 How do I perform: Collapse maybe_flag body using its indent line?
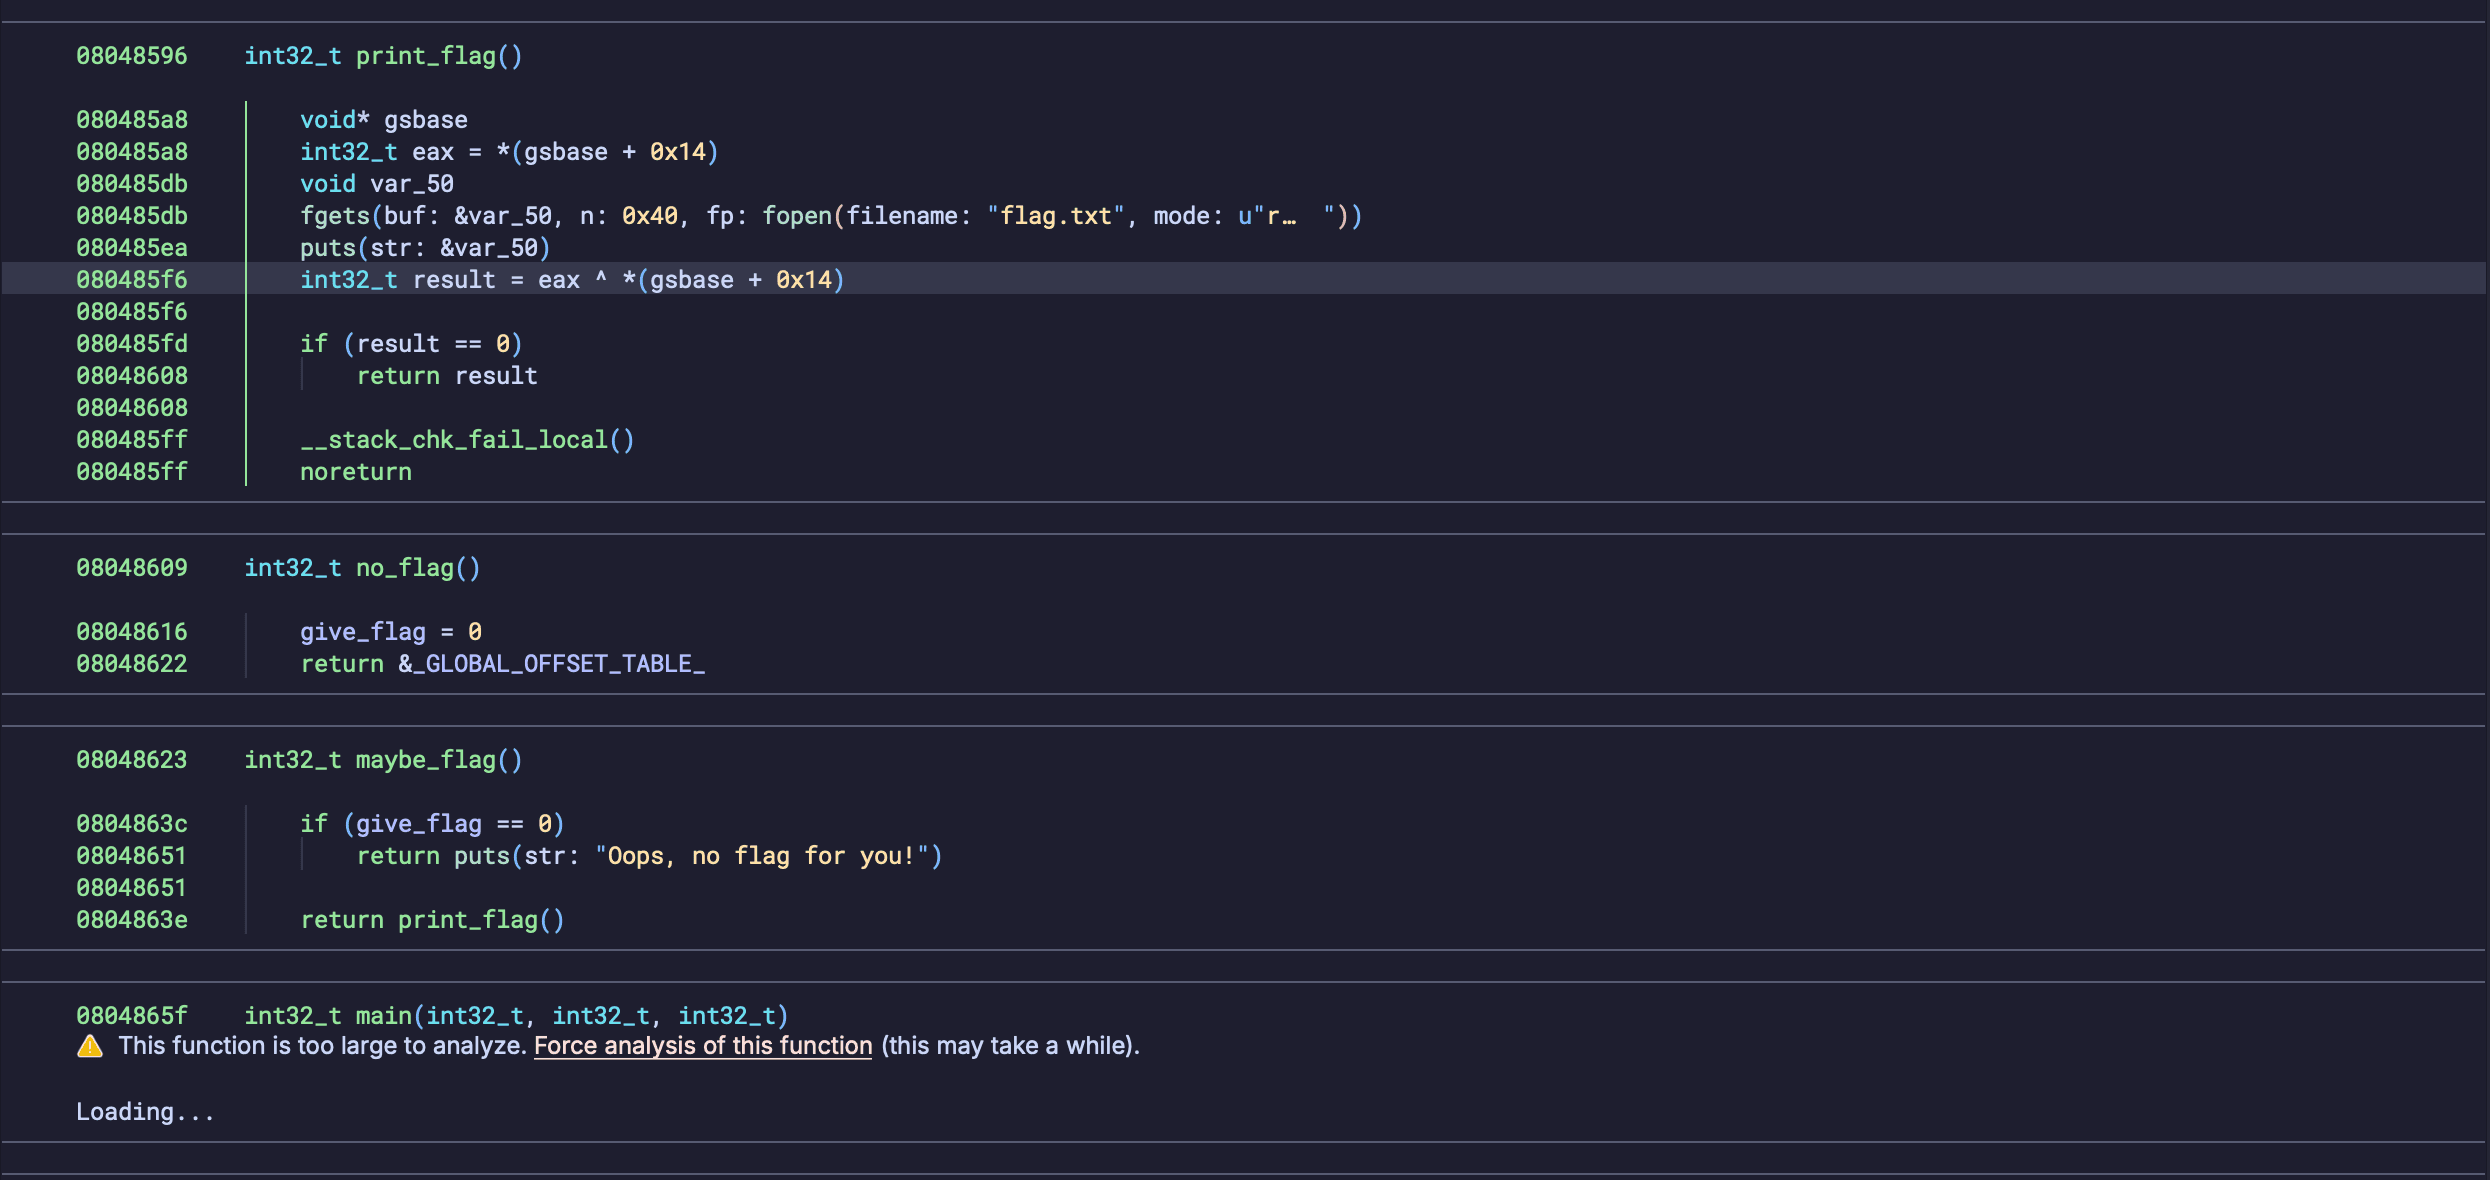pos(247,870)
